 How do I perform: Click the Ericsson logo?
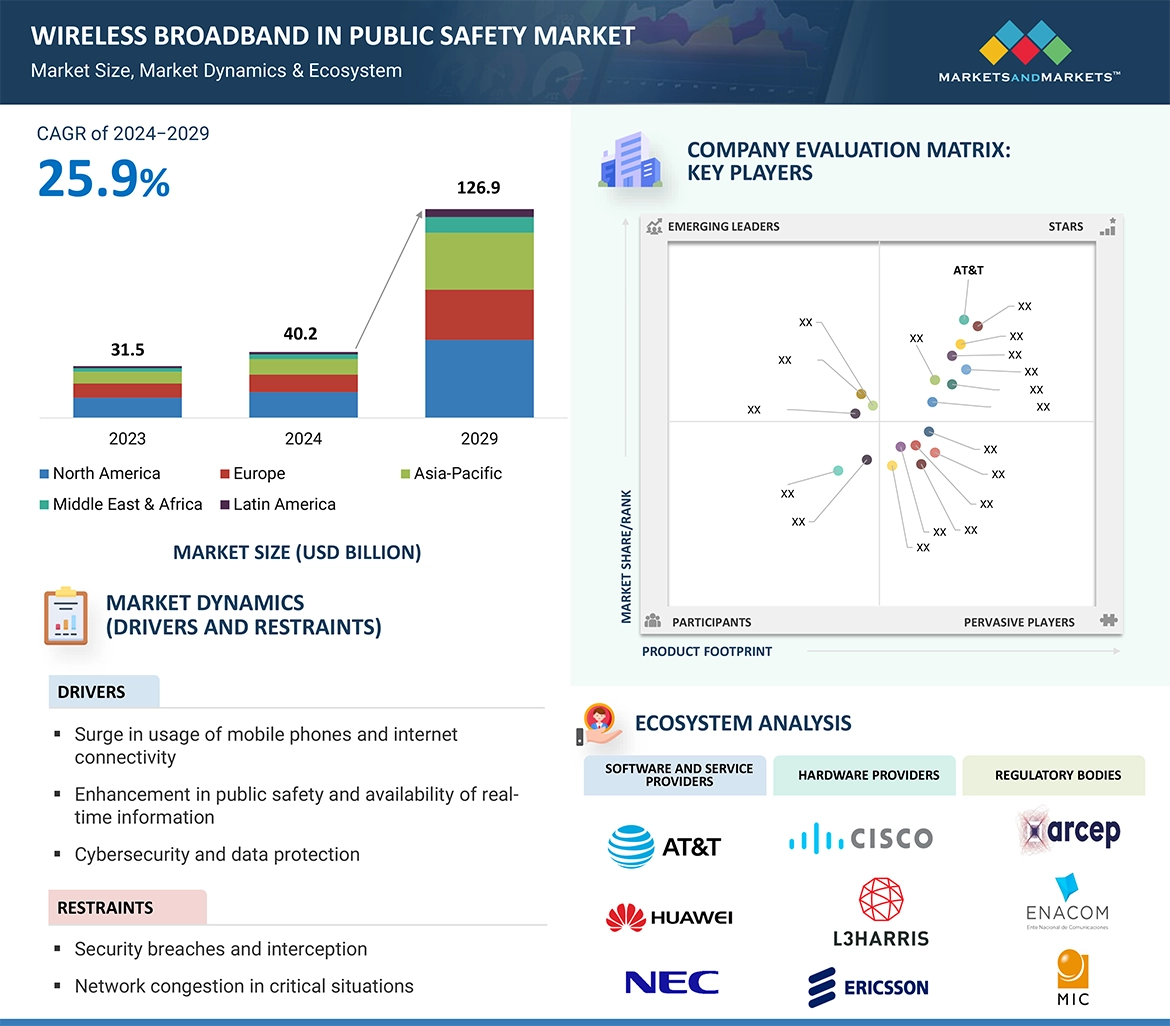coord(868,987)
